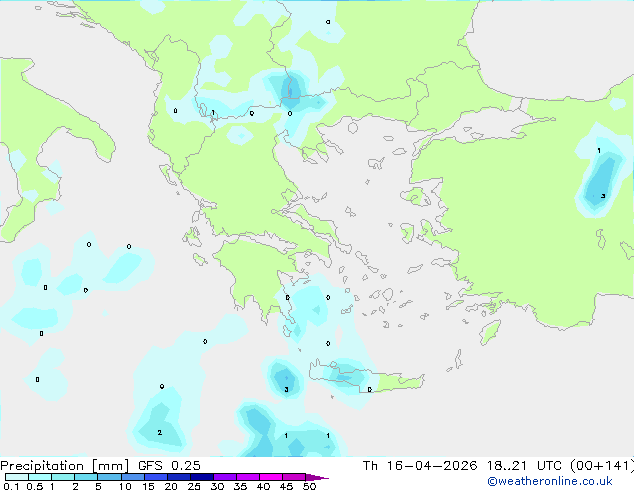Click the "(00+141)" forecast offset text
Image resolution: width=634 pixels, height=490 pixels.
(602, 466)
